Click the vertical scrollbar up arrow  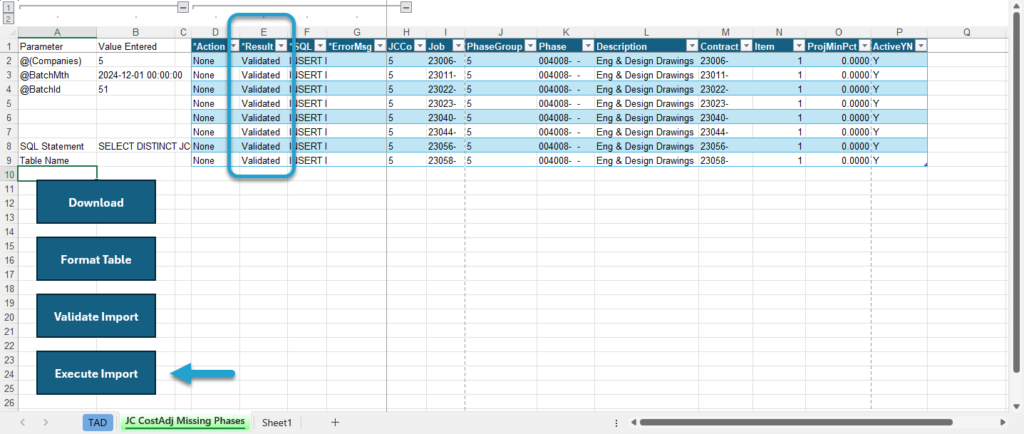click(x=1016, y=5)
